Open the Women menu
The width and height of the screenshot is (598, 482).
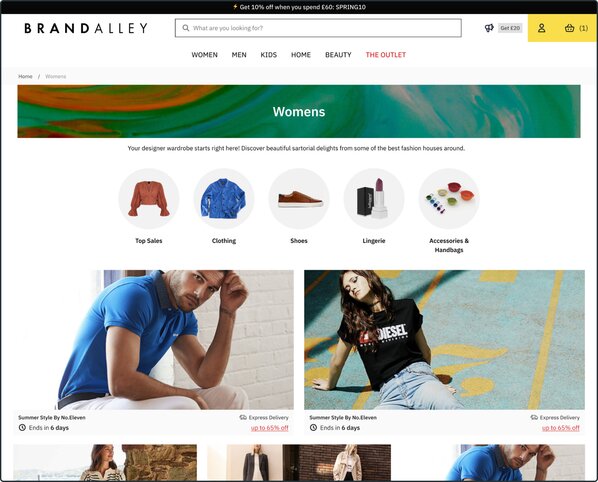click(x=204, y=55)
